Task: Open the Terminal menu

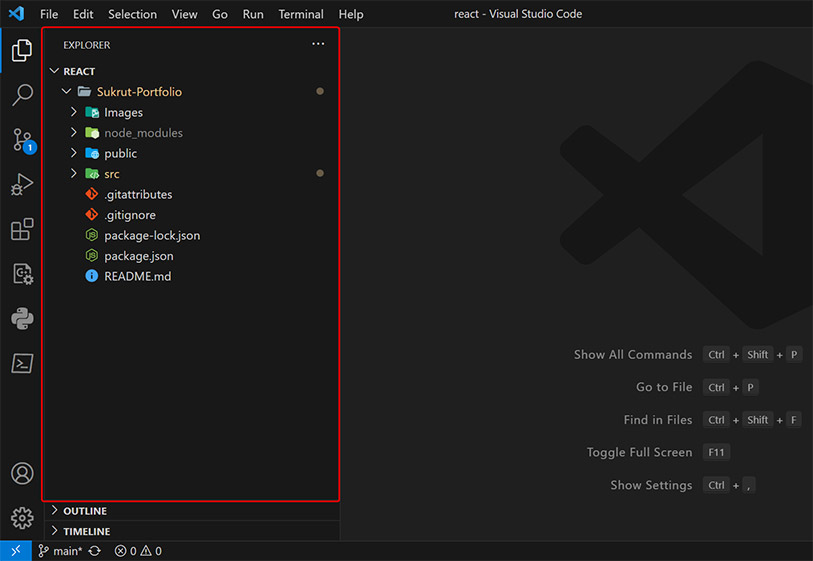Action: click(x=301, y=14)
